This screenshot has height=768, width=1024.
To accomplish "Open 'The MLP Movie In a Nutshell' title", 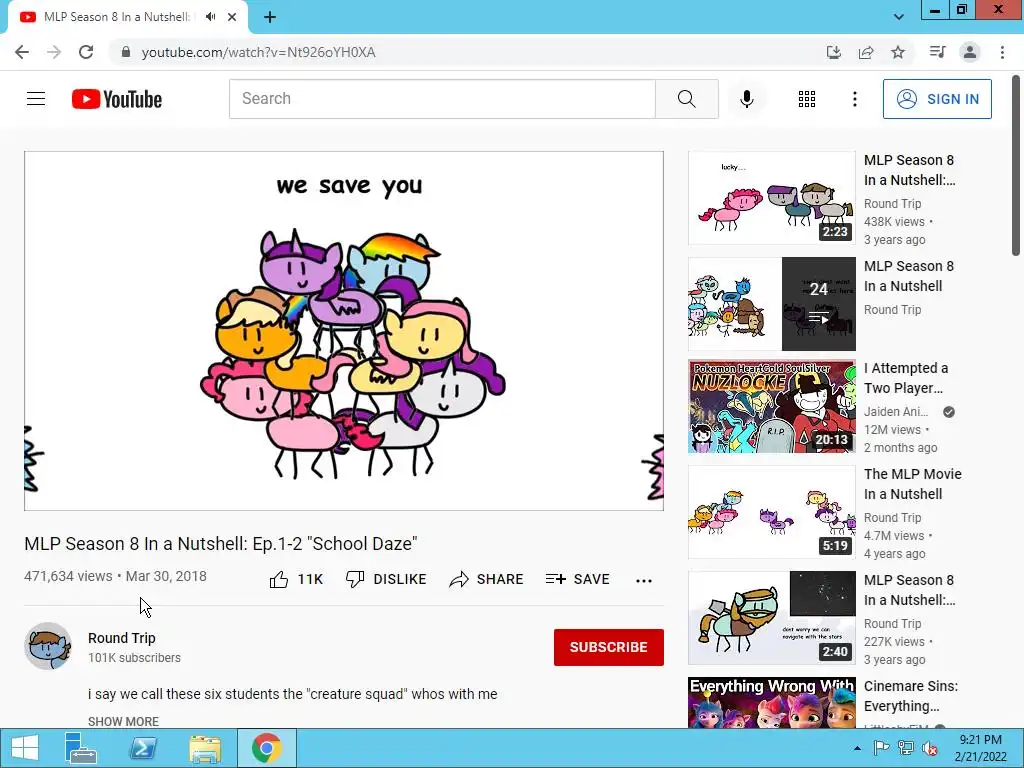I will [912, 484].
